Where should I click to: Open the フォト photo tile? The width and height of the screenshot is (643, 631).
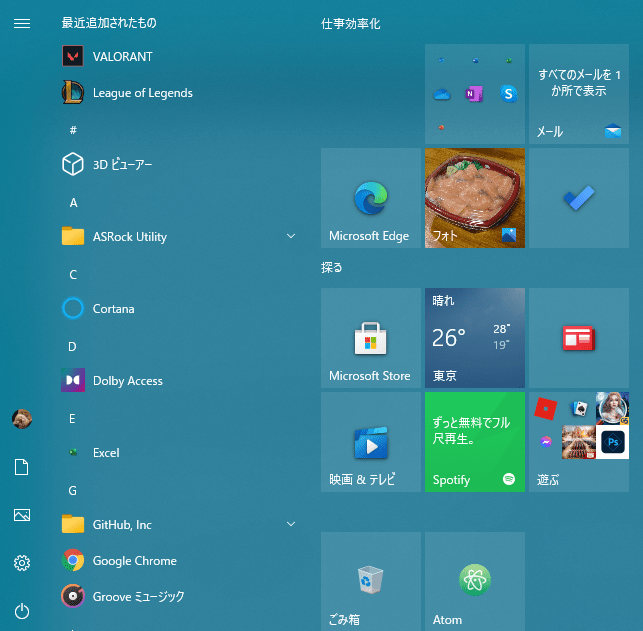(x=475, y=198)
